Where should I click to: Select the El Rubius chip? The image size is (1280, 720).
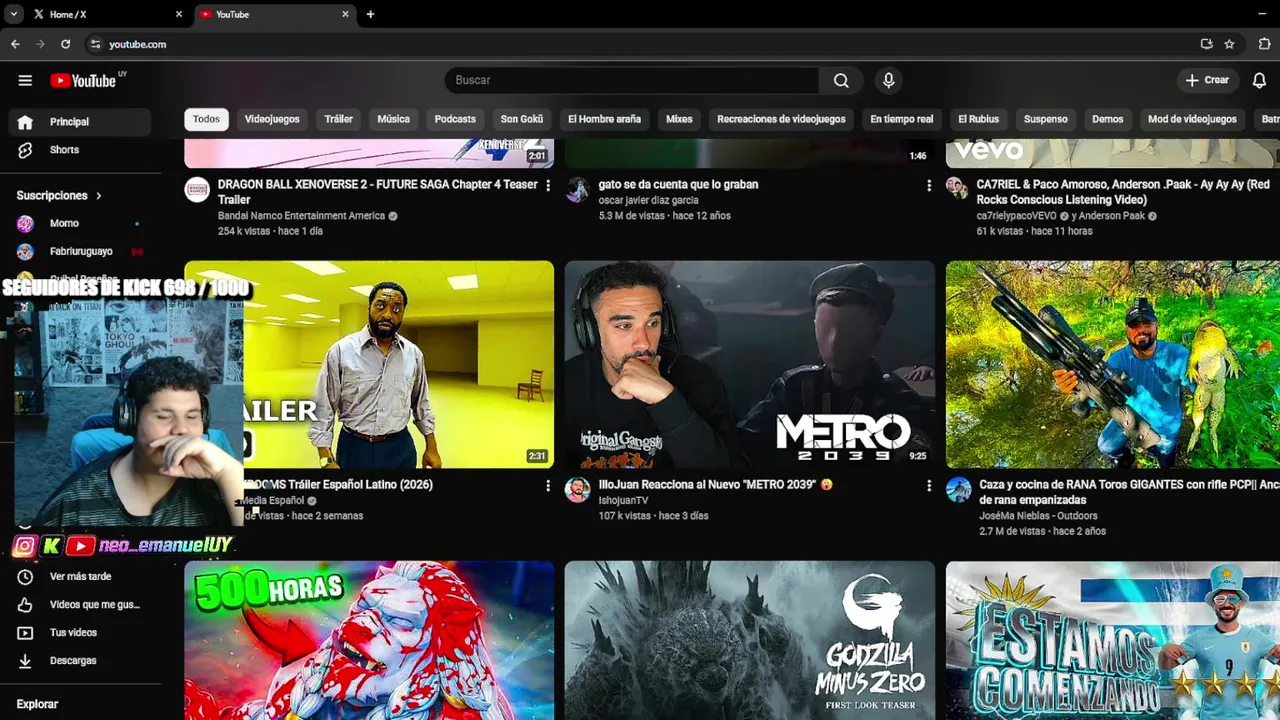pyautogui.click(x=978, y=119)
